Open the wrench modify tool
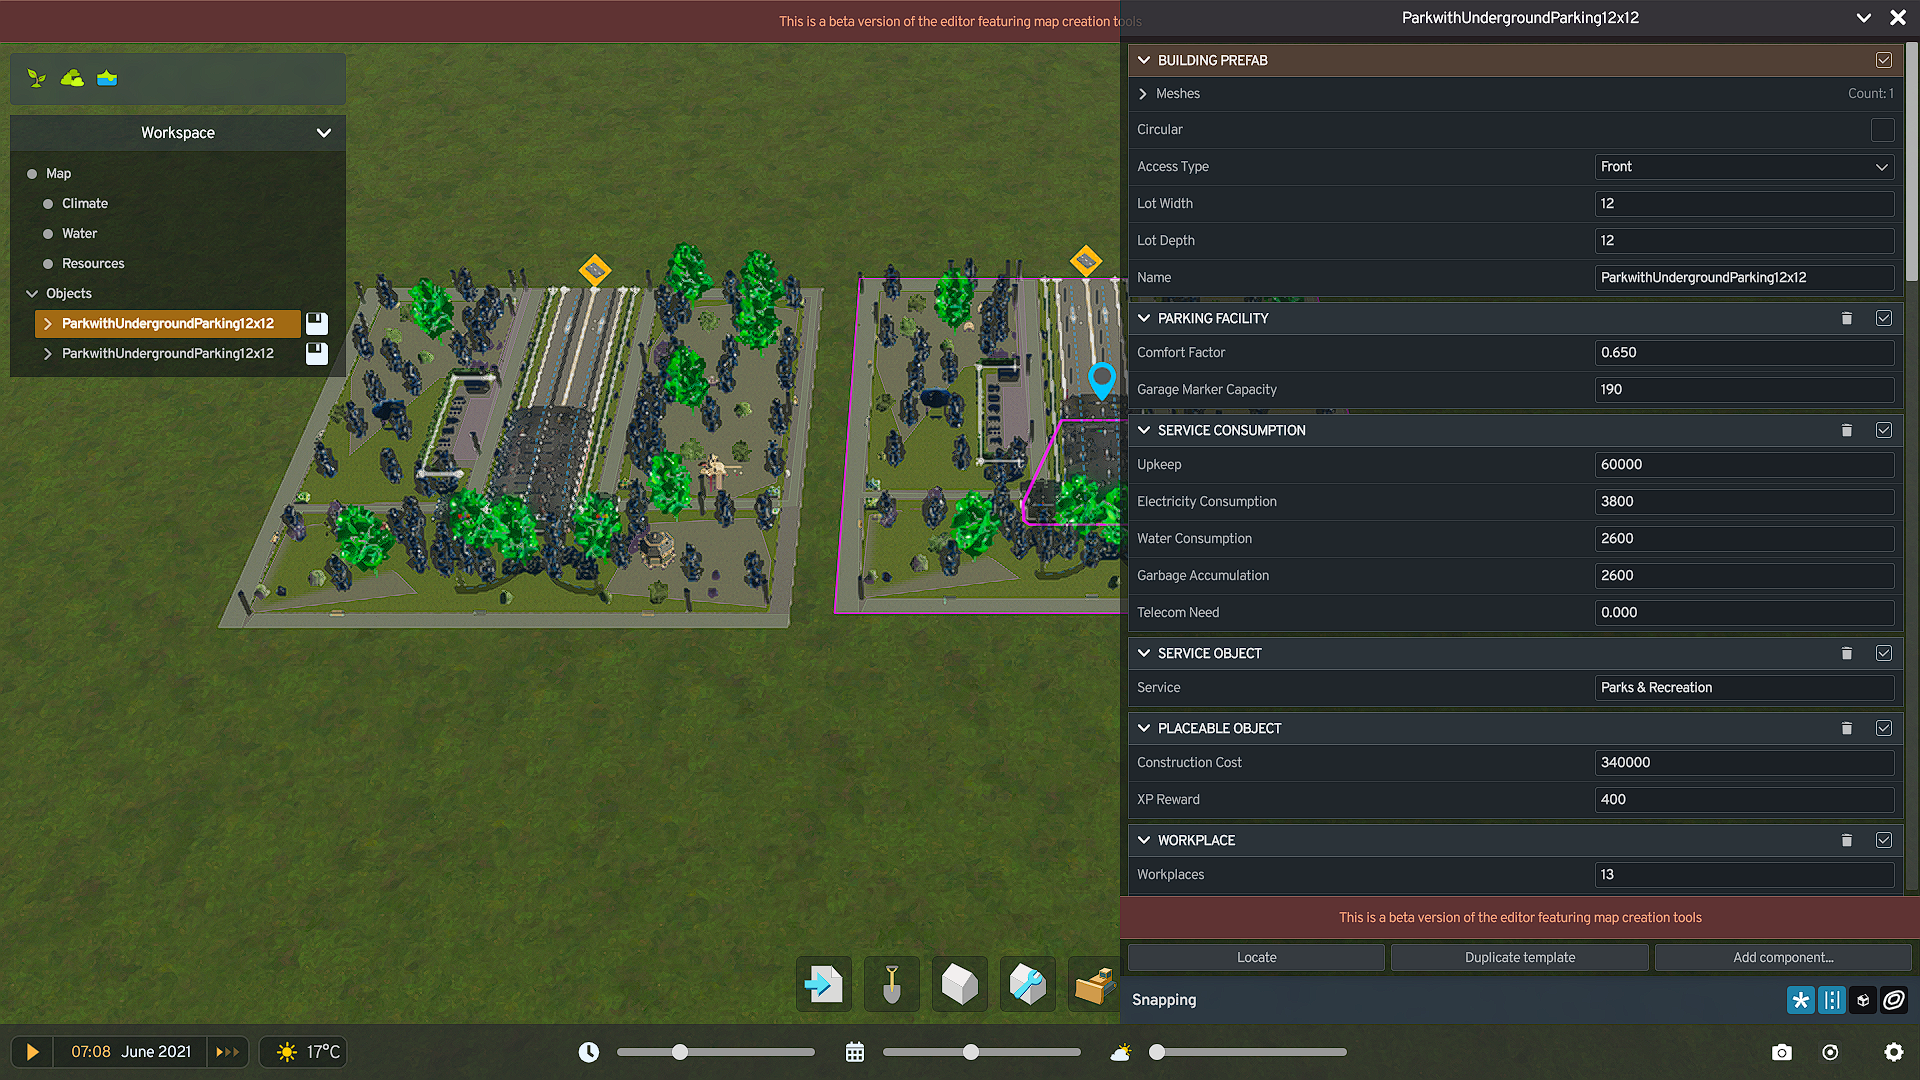The image size is (1920, 1080). tap(1028, 985)
